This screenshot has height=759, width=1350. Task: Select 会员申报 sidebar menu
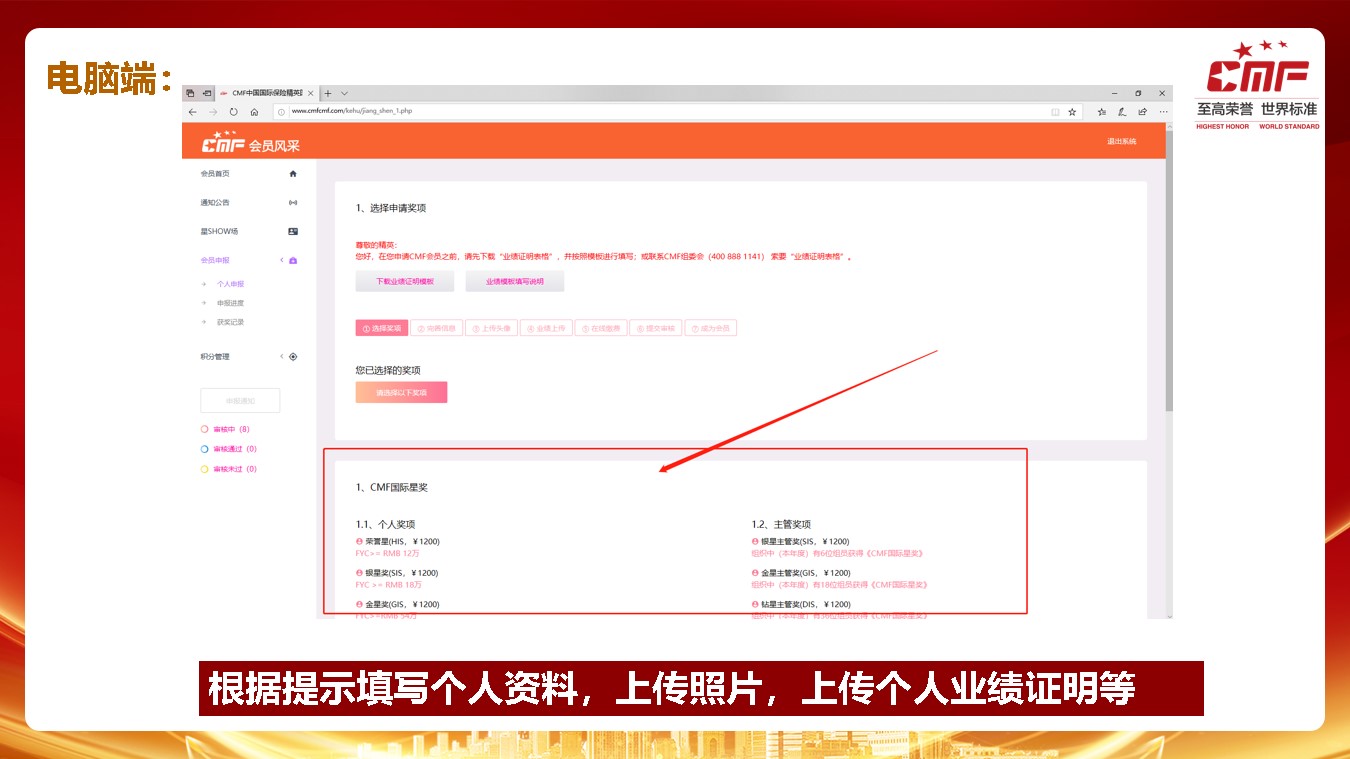[x=215, y=261]
